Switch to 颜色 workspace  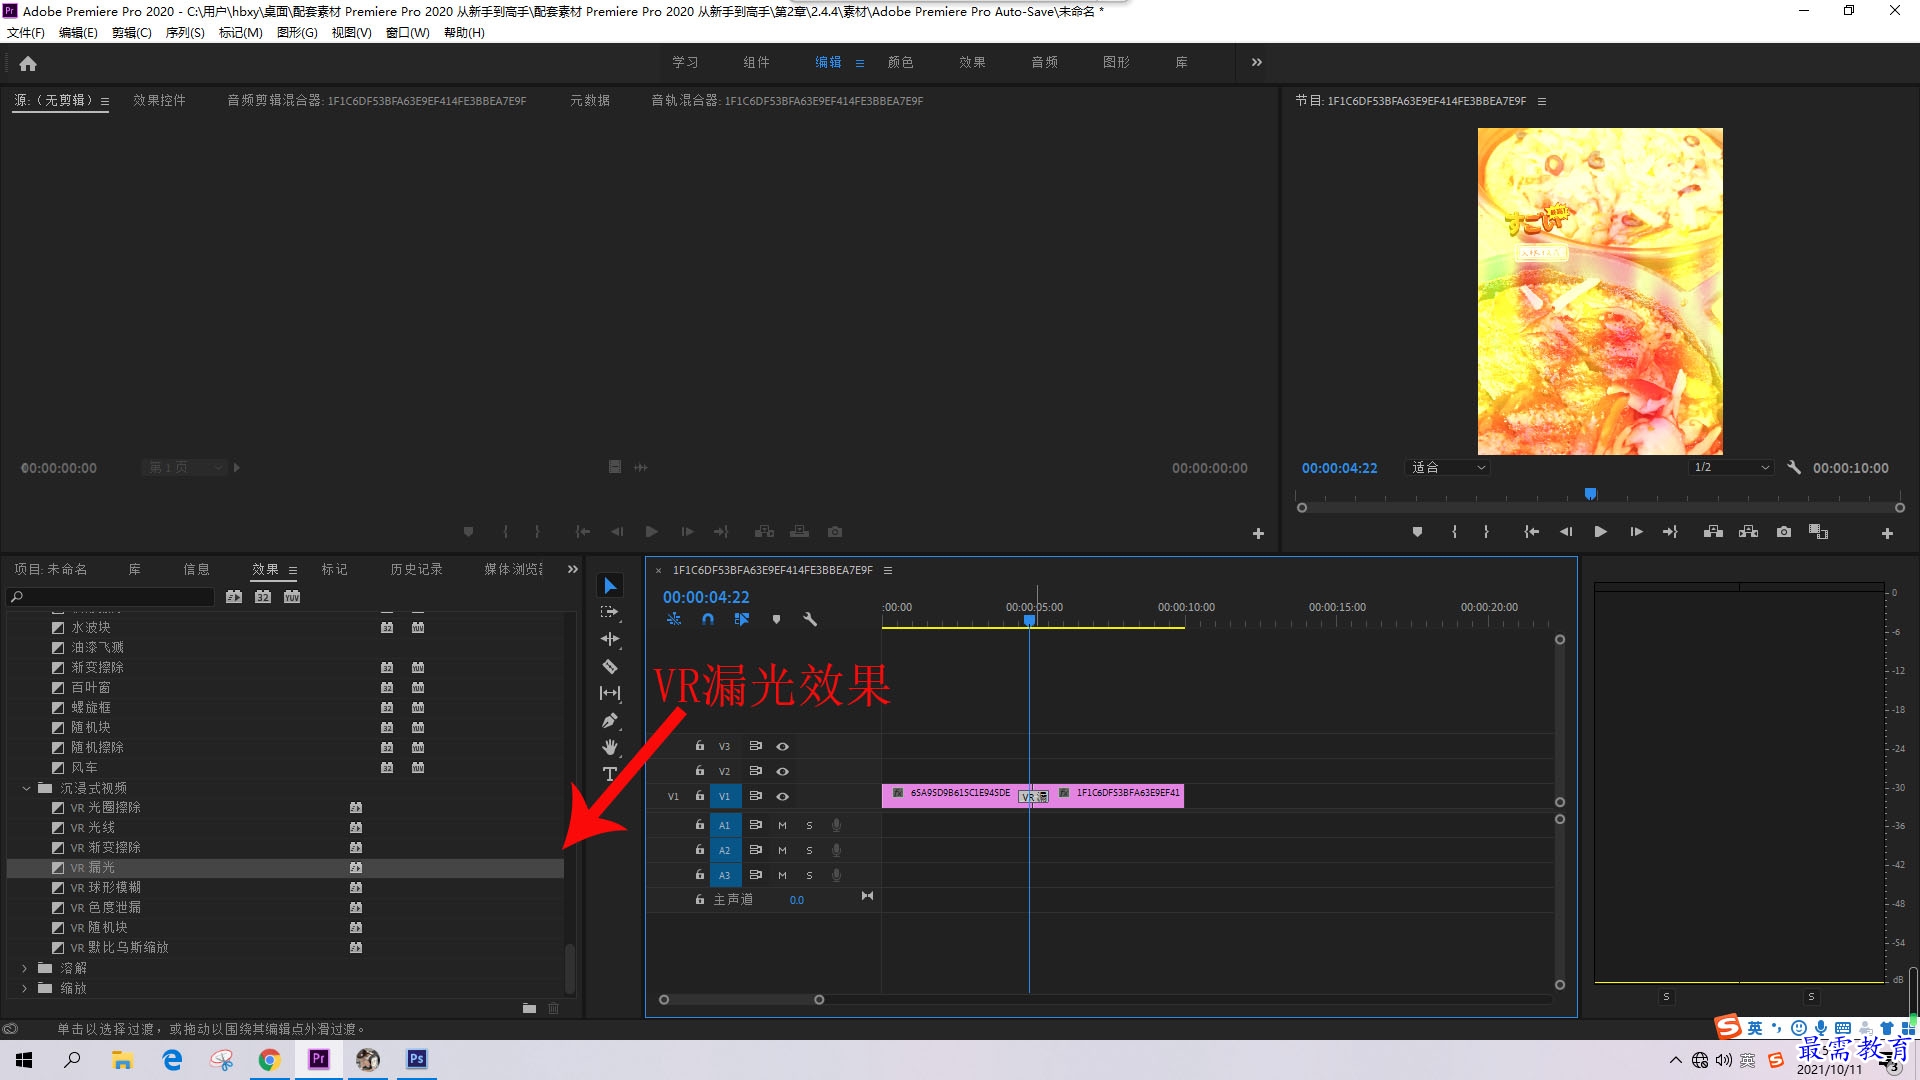[x=900, y=62]
